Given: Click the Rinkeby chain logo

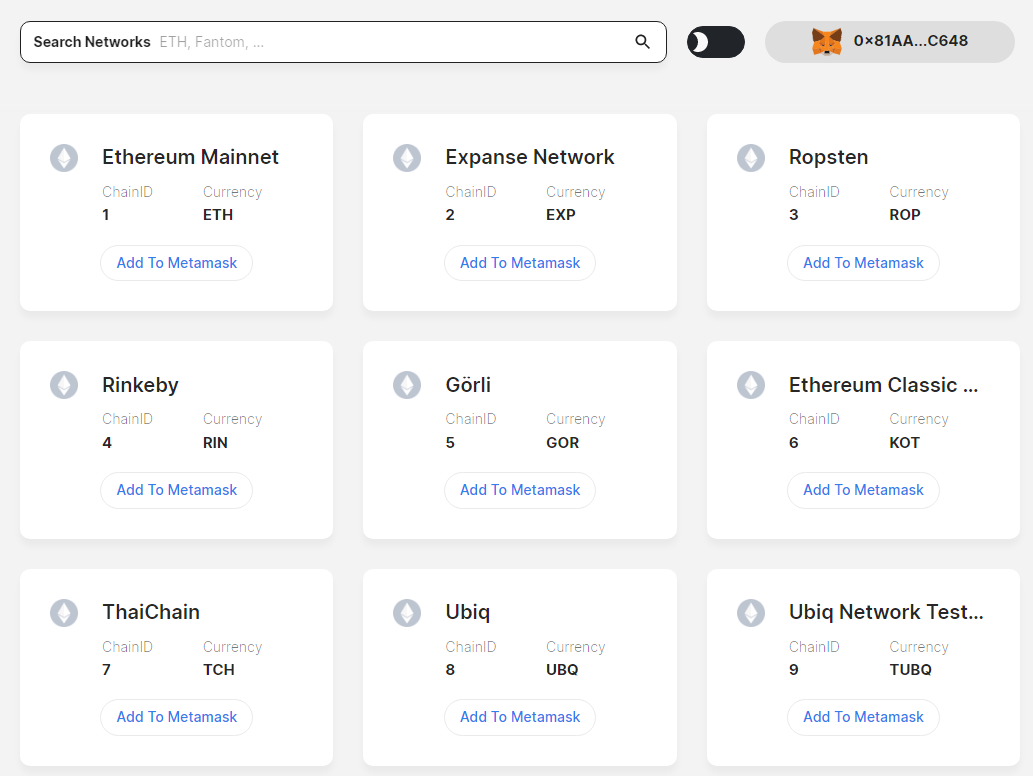Looking at the screenshot, I should pos(64,385).
